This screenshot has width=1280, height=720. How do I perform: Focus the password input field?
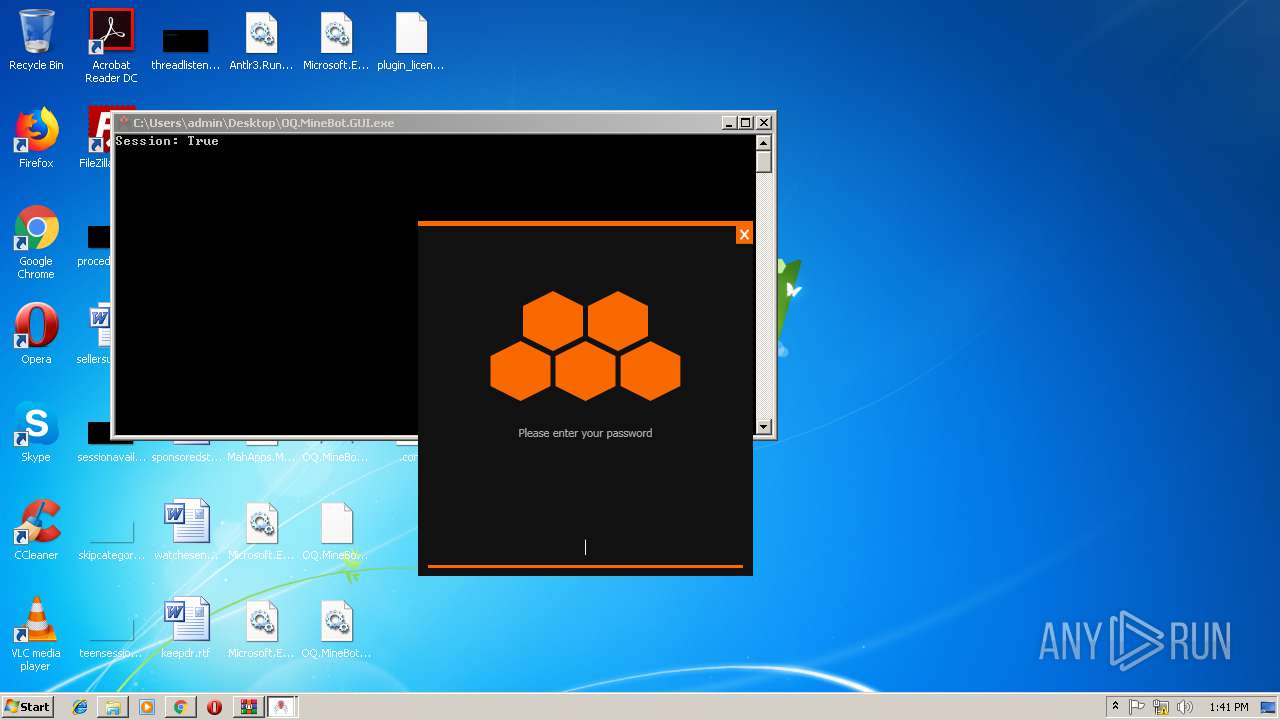585,547
